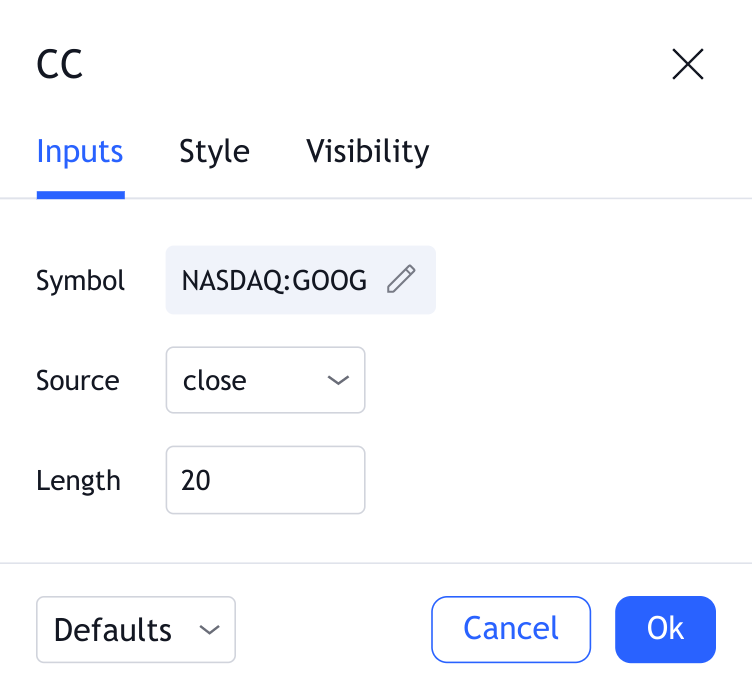This screenshot has width=752, height=691.
Task: Click the Length label text
Action: click(78, 481)
